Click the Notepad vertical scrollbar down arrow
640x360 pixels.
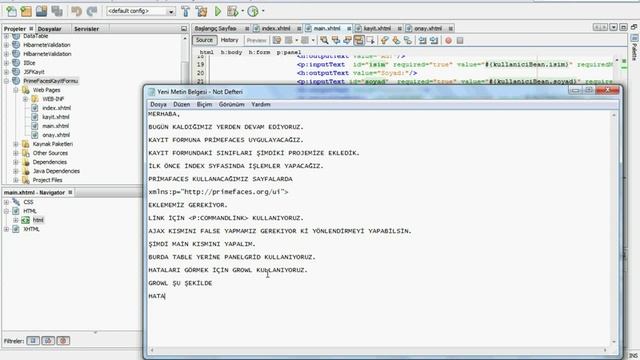[x=614, y=342]
